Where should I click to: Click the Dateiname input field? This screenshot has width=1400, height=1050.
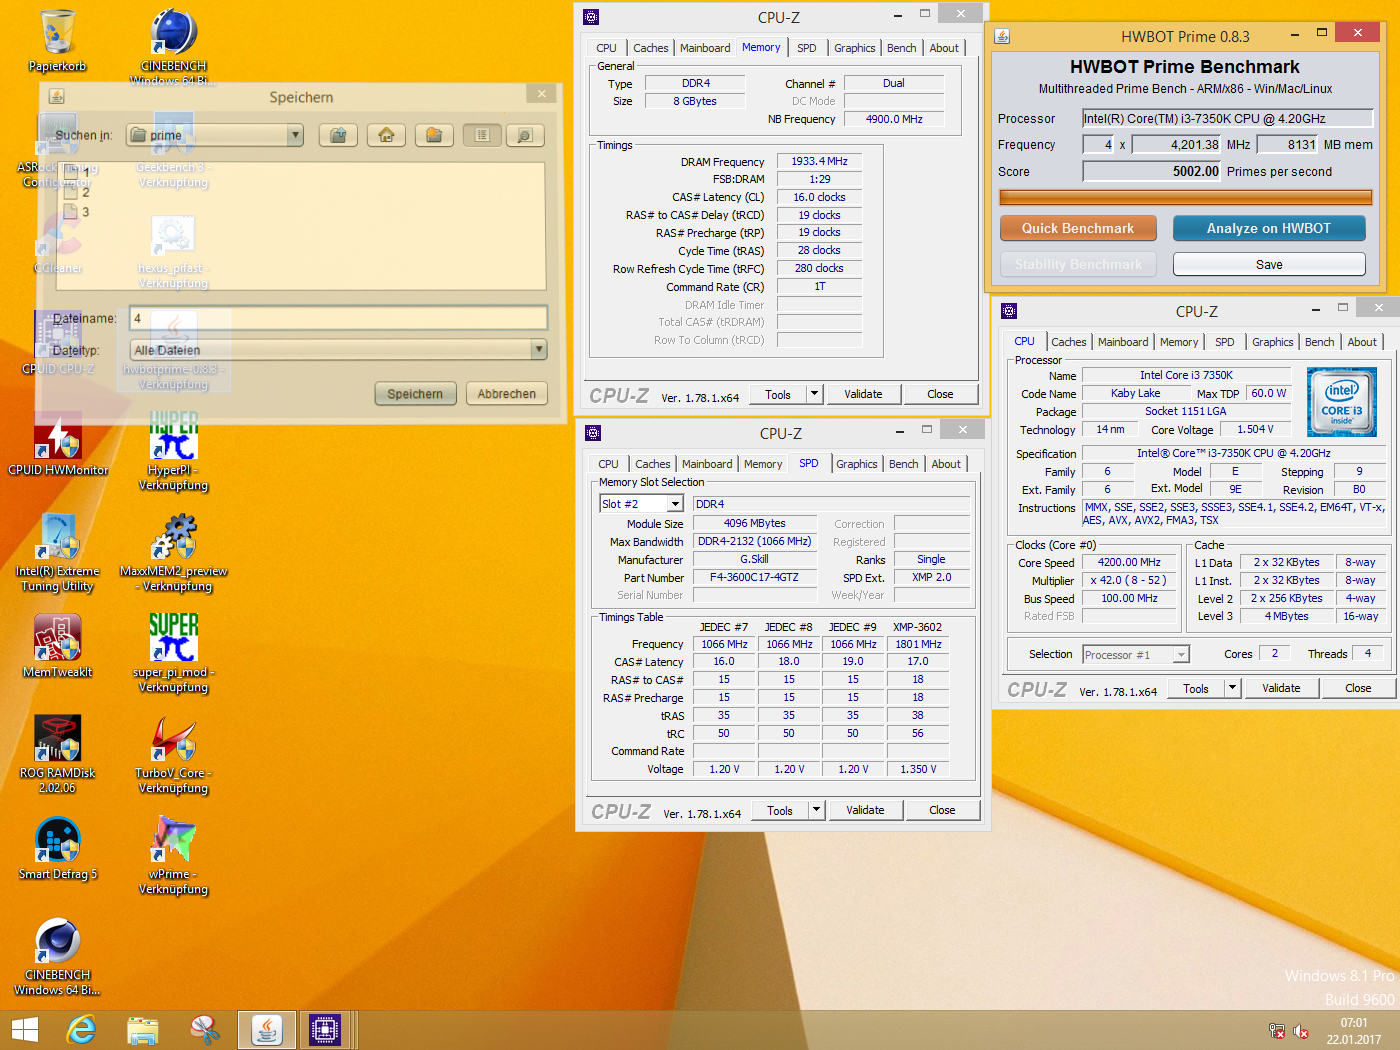pyautogui.click(x=338, y=318)
